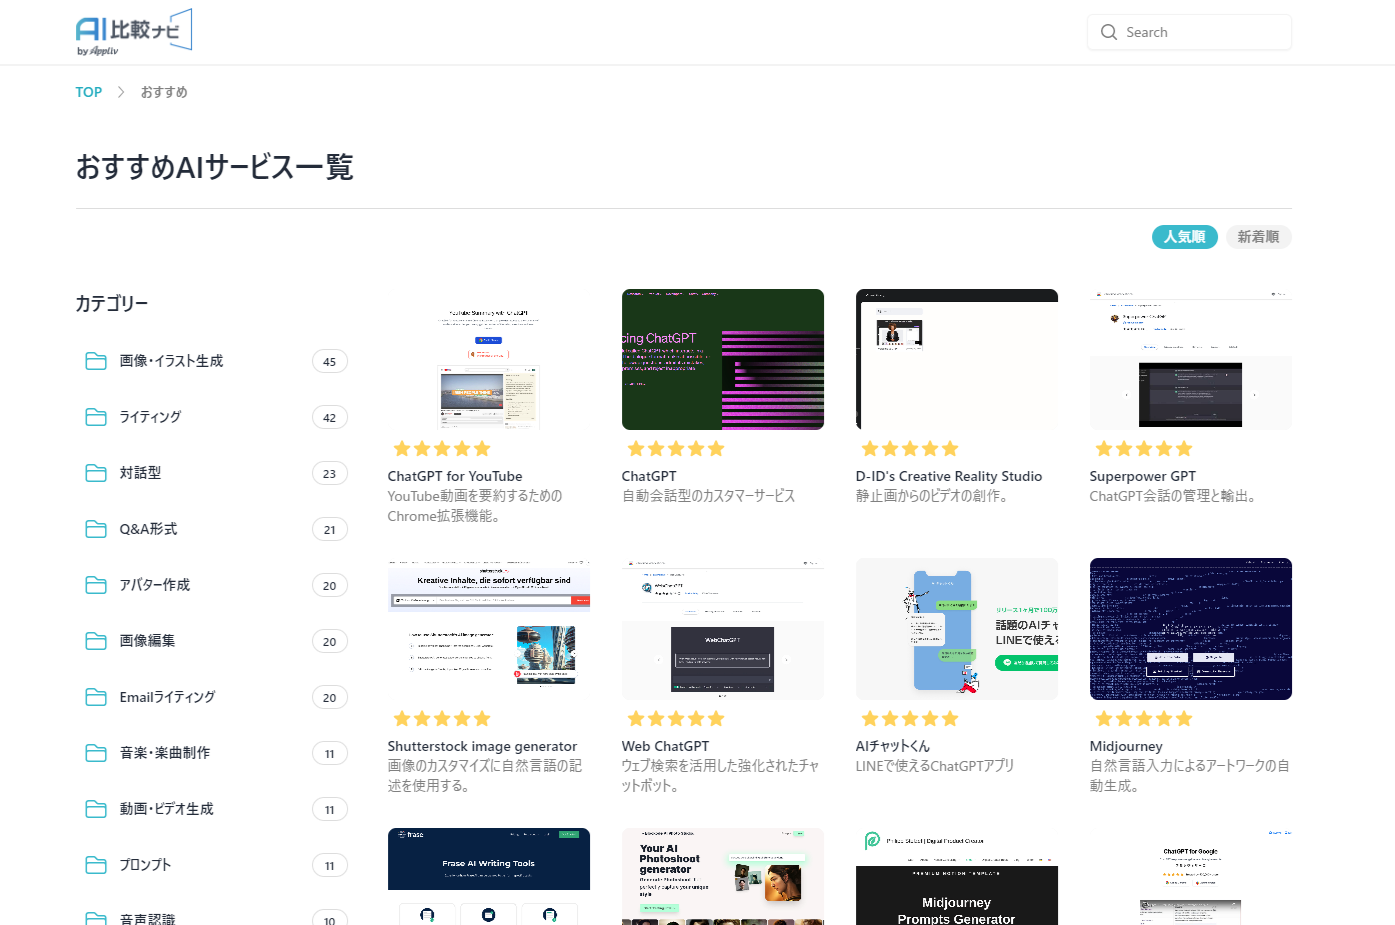Click the 42 count badge for ライティング
Screen dimensions: 1395x925
pos(330,418)
